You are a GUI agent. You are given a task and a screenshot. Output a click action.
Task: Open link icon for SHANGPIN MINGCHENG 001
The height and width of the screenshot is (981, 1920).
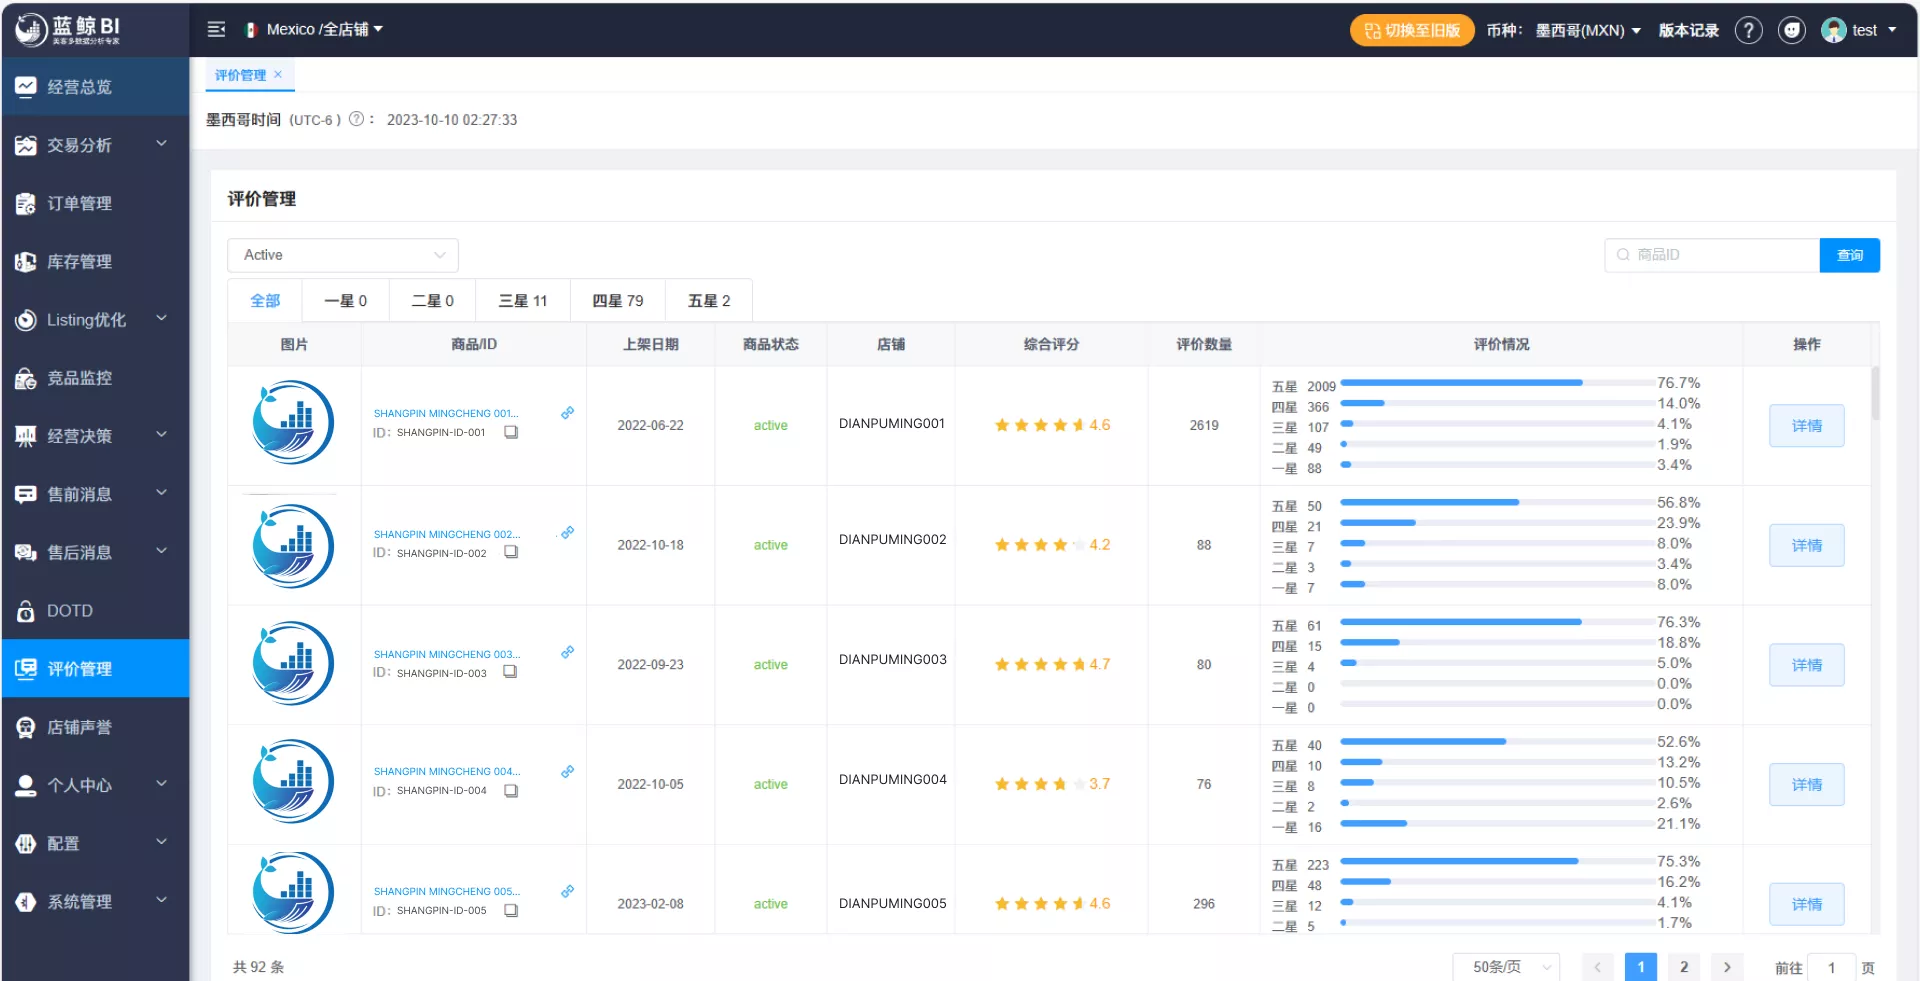pyautogui.click(x=567, y=413)
